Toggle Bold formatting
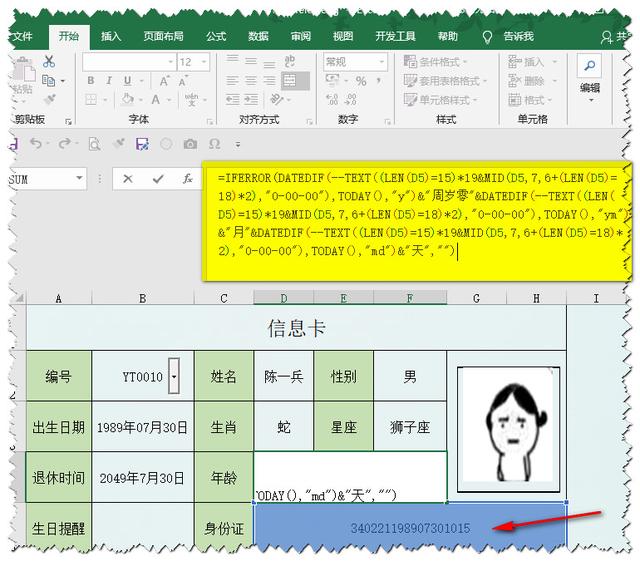Viewport: 640px width, 561px height. 91,80
